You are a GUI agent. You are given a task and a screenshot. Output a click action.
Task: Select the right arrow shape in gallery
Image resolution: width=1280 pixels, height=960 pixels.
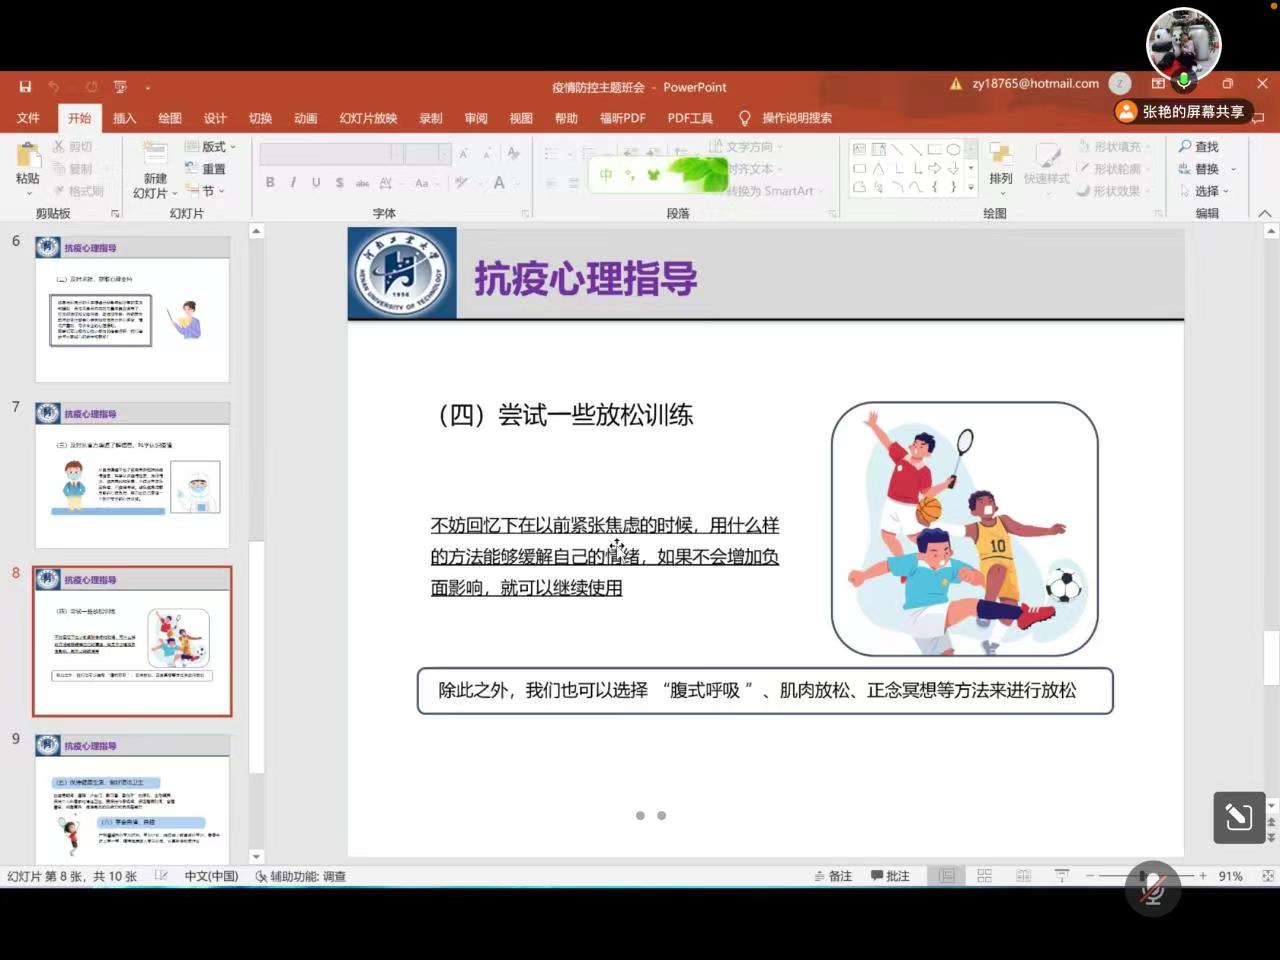coord(935,168)
